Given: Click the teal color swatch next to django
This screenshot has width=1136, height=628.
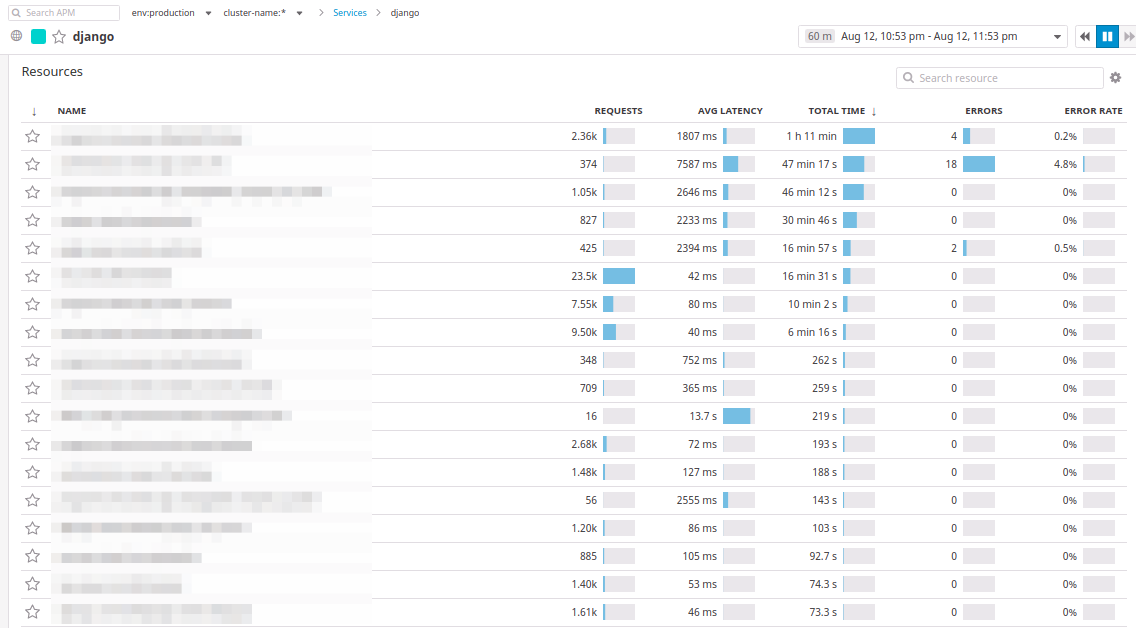Looking at the screenshot, I should (38, 36).
